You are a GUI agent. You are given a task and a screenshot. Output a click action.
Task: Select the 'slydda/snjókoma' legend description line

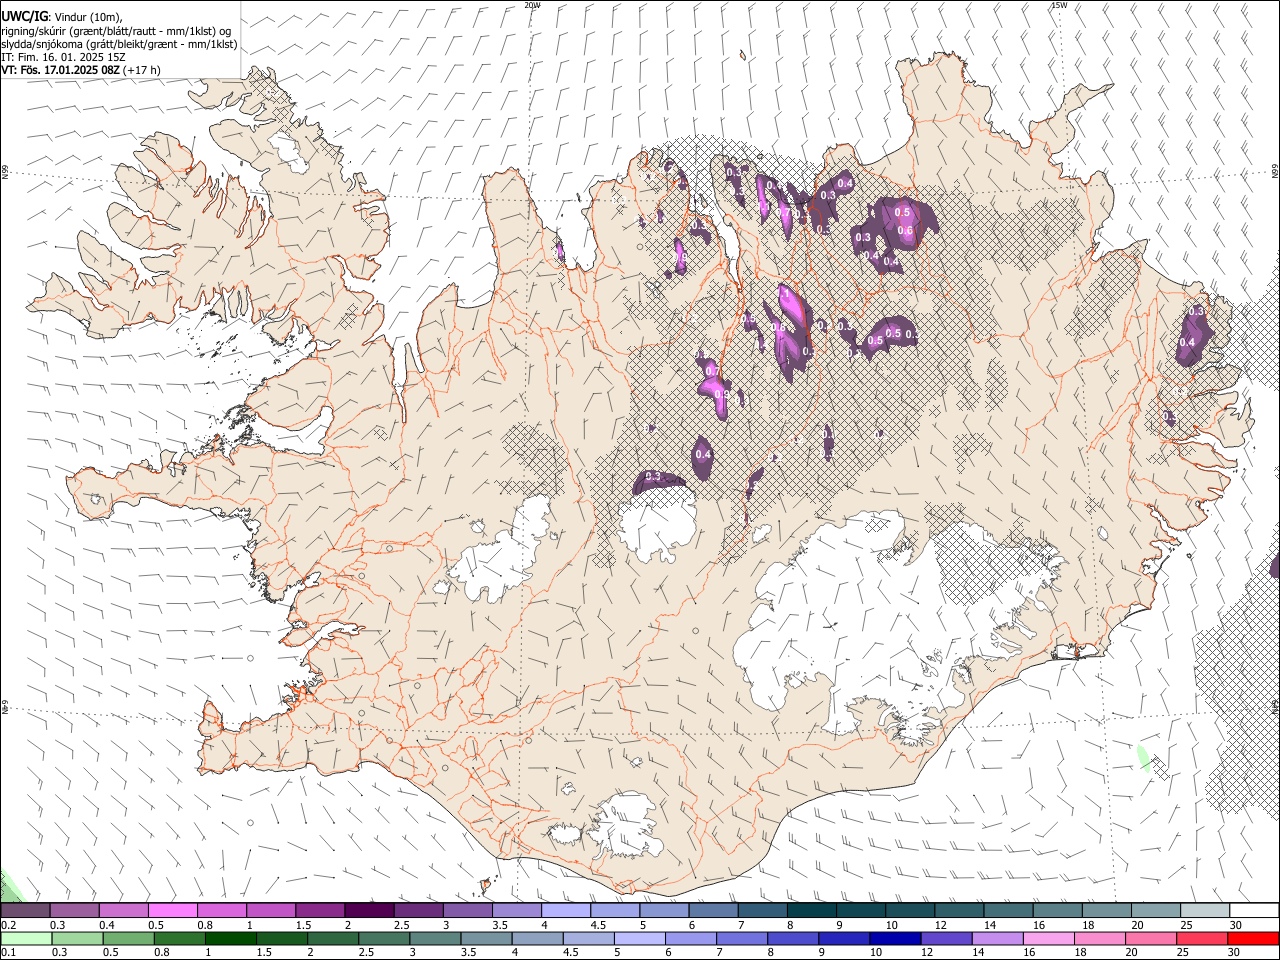(x=119, y=44)
